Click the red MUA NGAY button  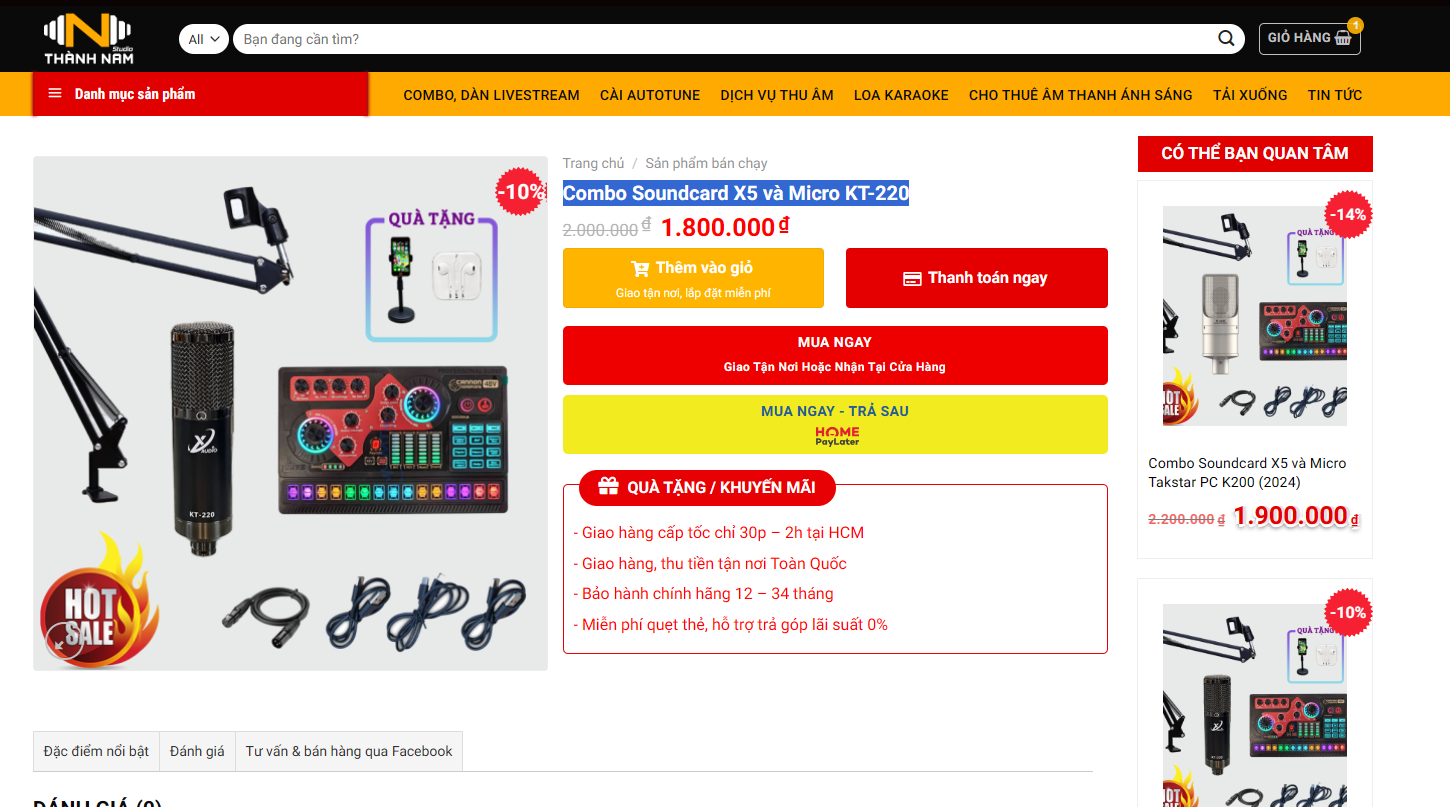pos(835,355)
